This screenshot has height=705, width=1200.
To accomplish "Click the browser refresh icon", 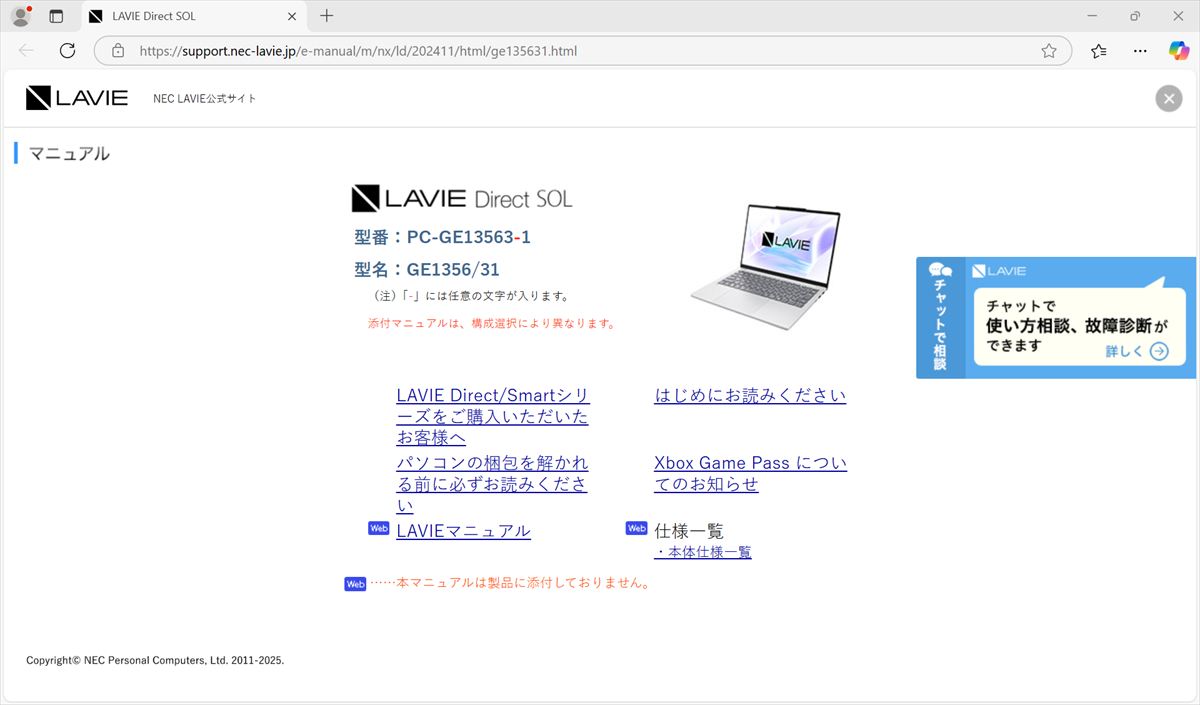I will 67,51.
